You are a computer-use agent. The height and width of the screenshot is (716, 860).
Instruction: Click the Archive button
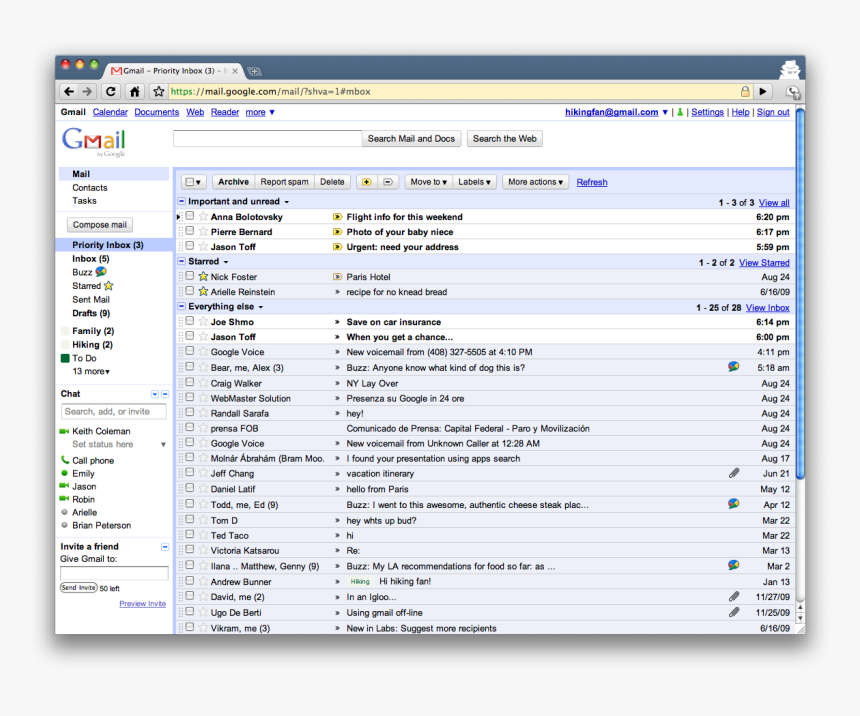click(232, 182)
